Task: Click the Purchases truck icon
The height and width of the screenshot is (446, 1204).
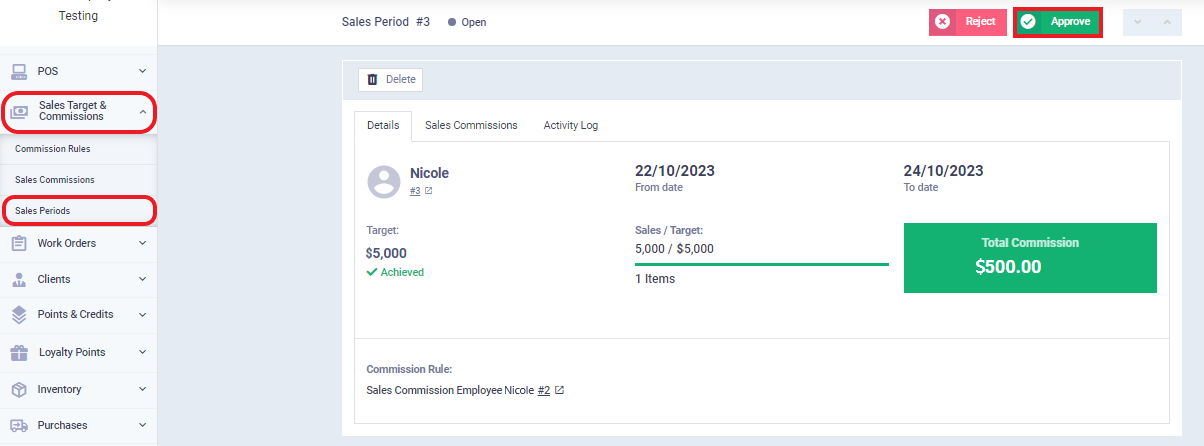Action: [x=19, y=425]
